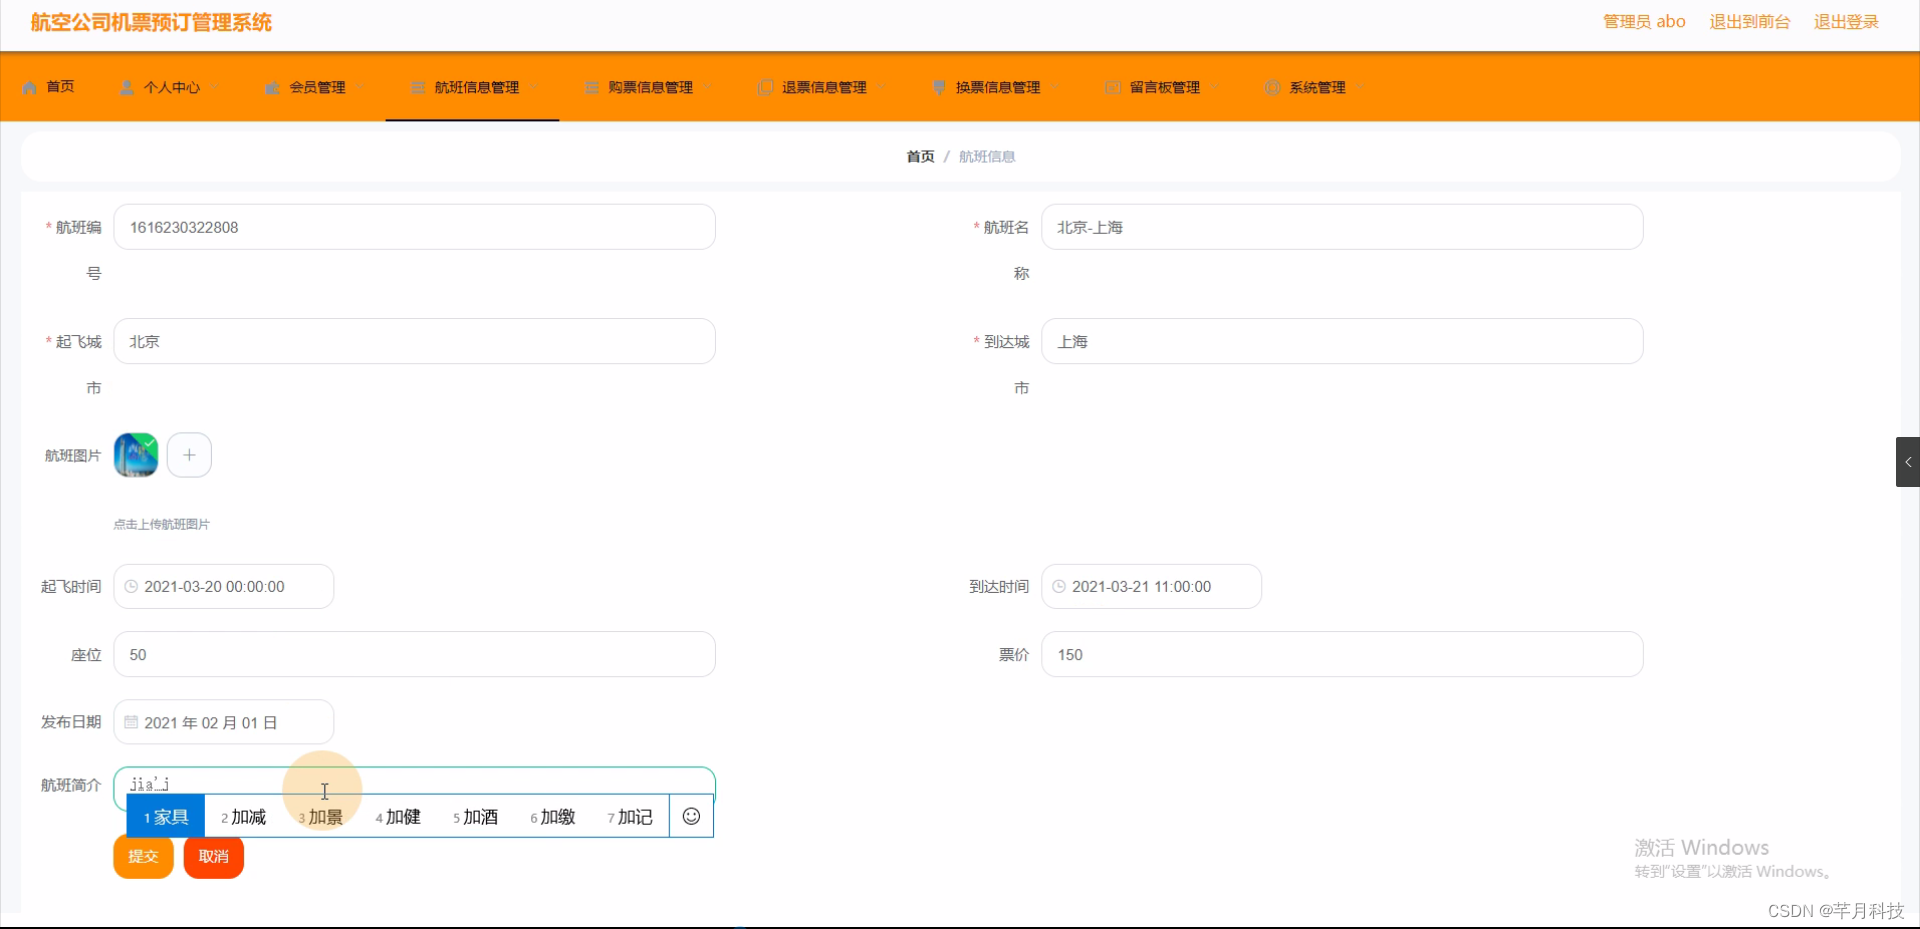Click the icon beside 换票信息管理
1920x929 pixels.
pyautogui.click(x=939, y=87)
